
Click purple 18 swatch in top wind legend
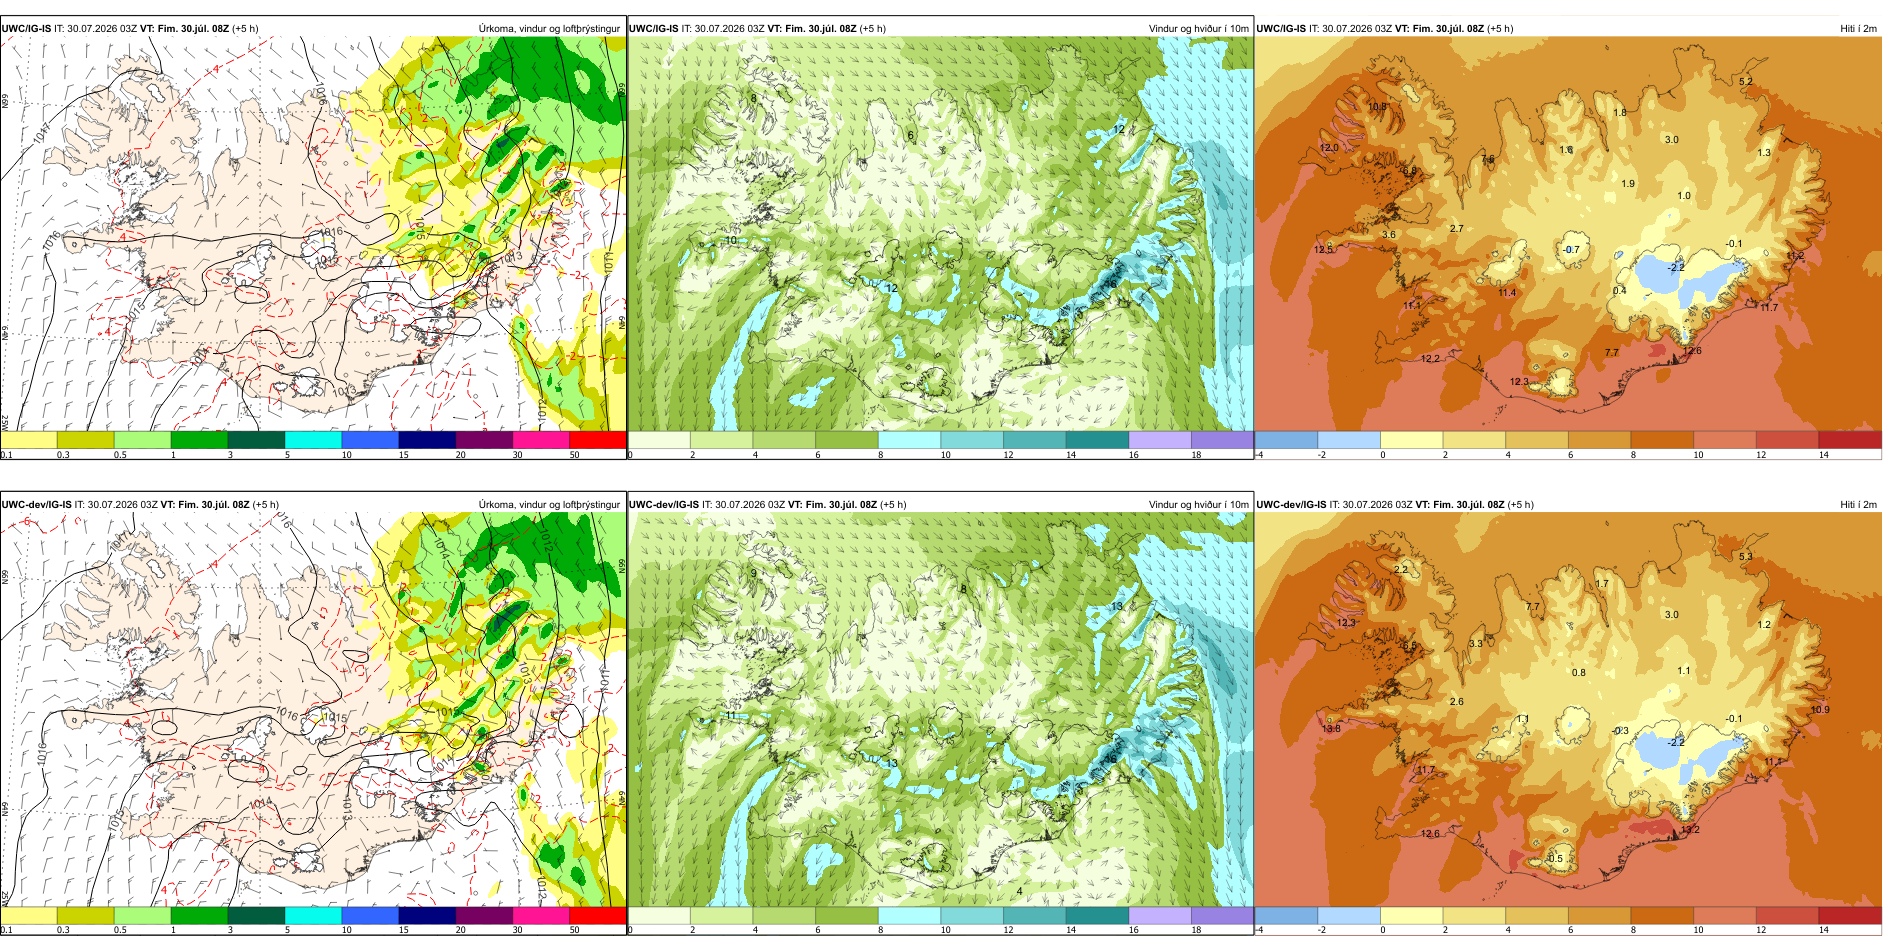1222,440
